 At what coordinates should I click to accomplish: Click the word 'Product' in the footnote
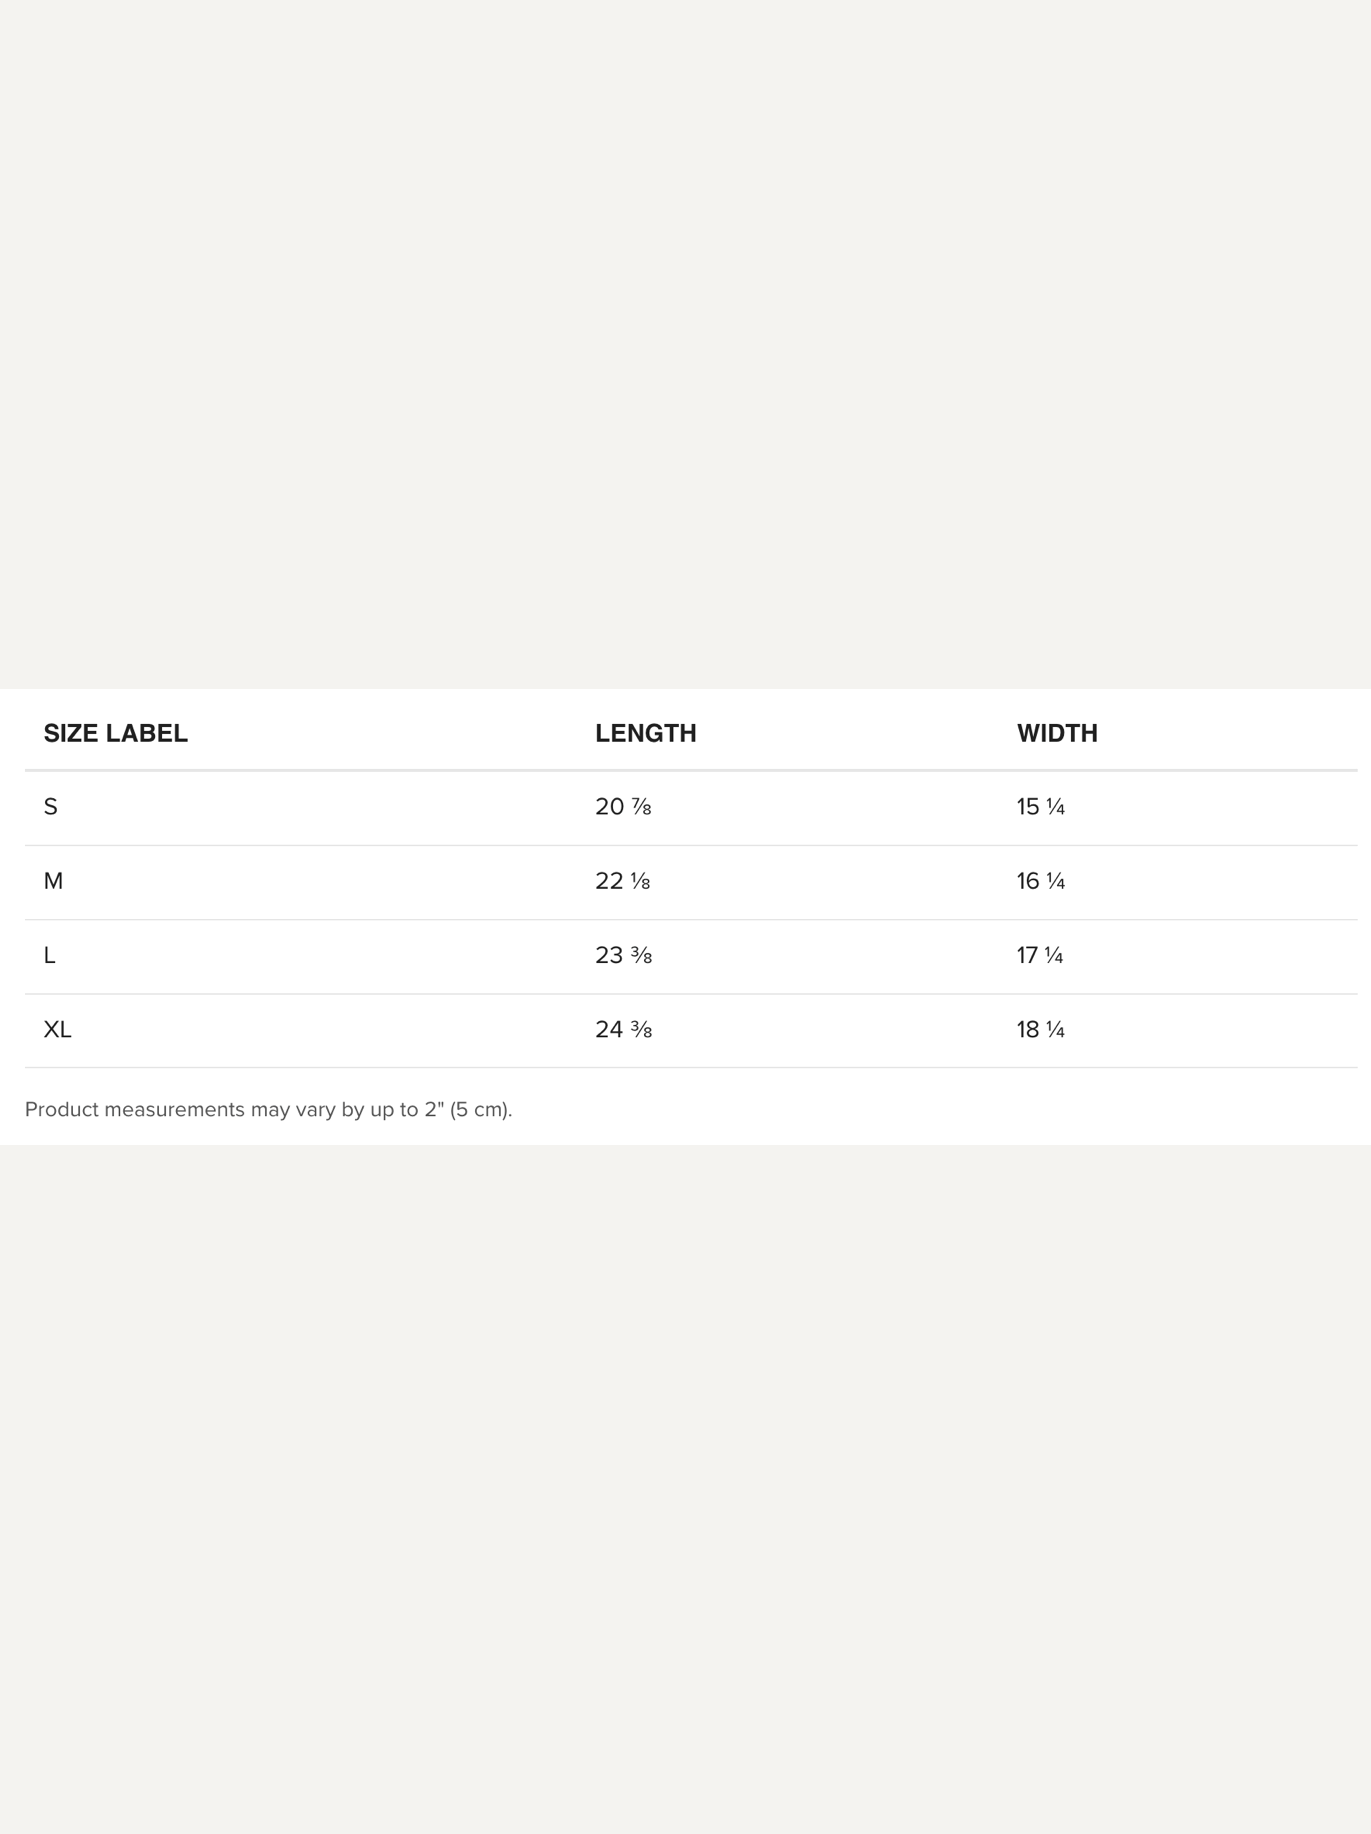click(x=61, y=1109)
